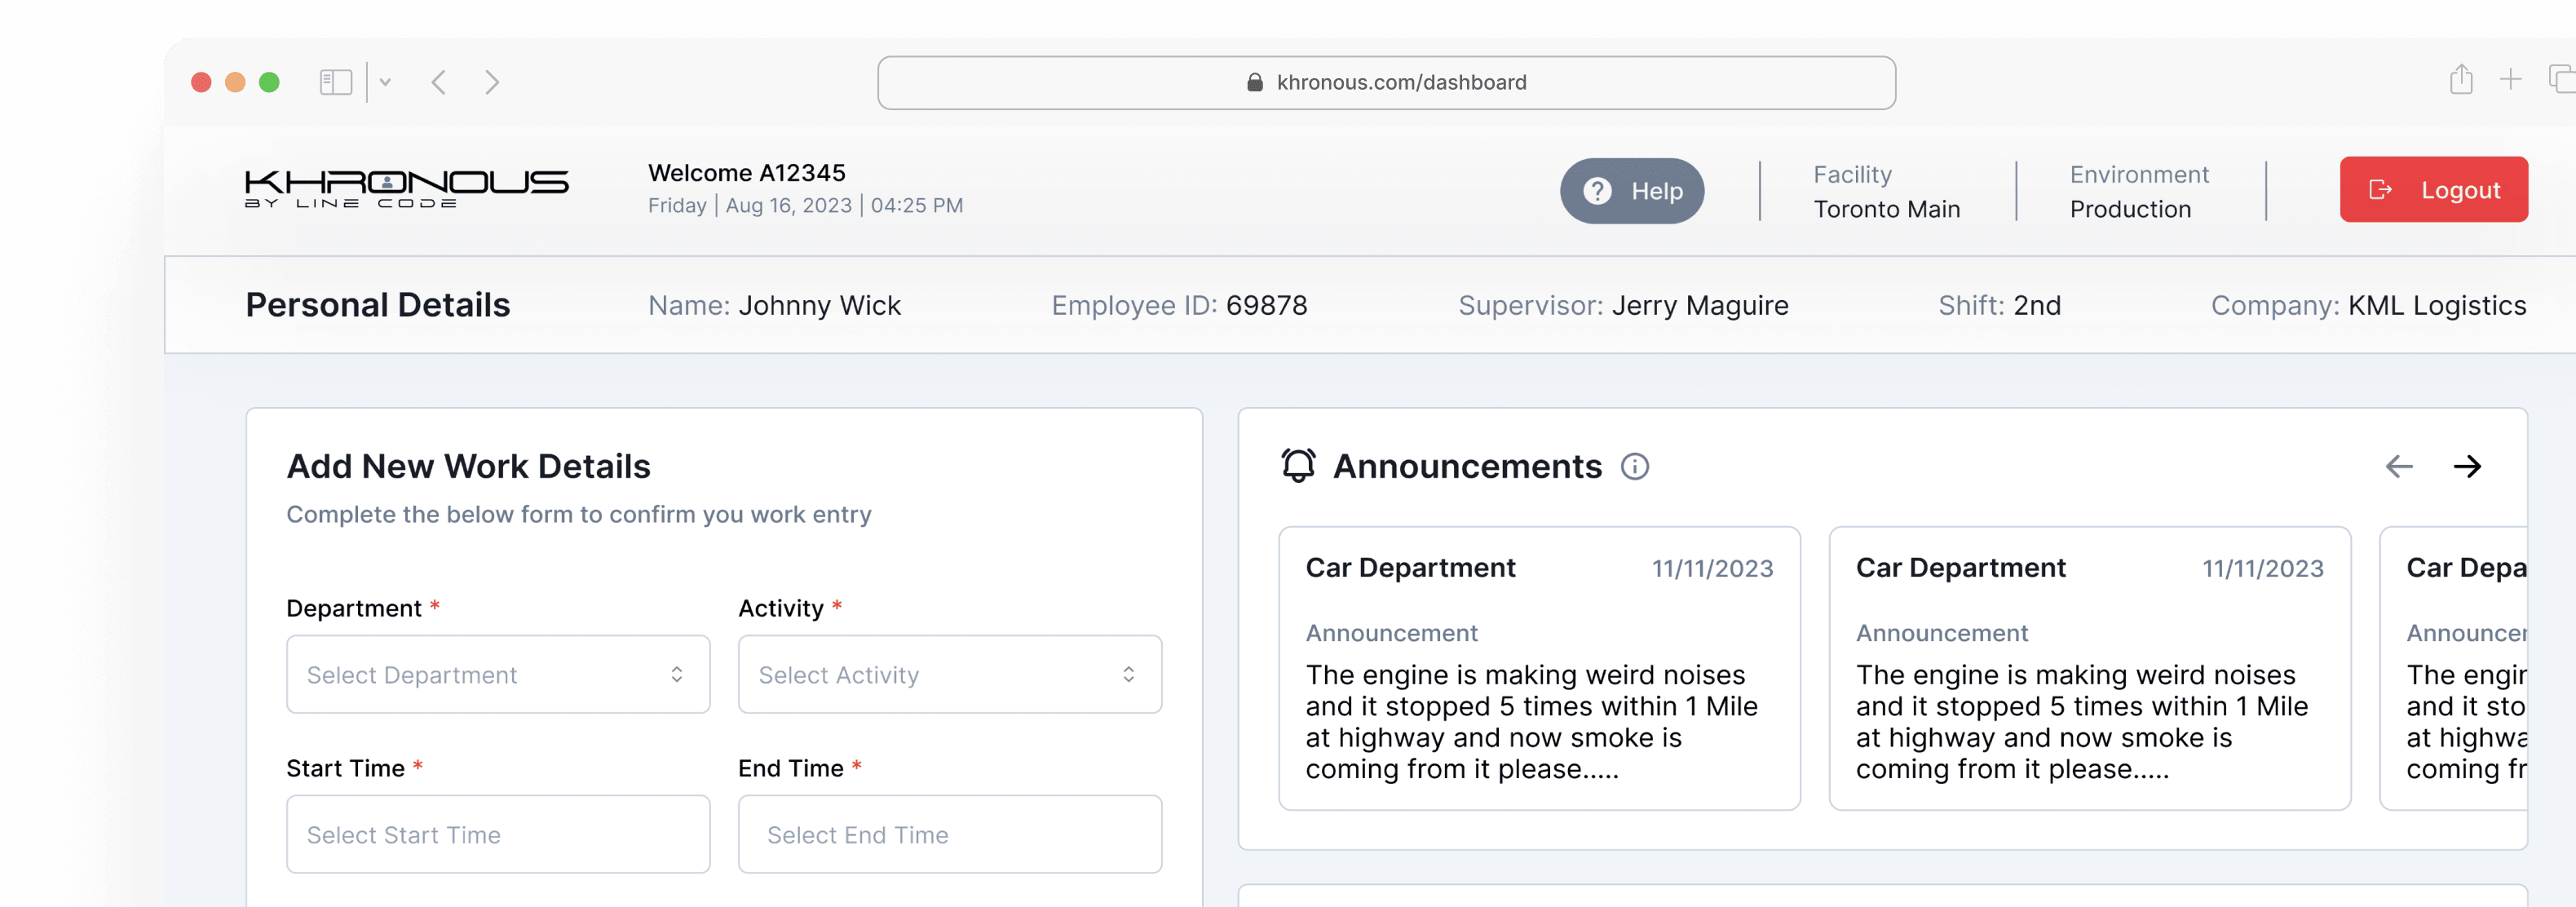Screen dimensions: 2576x907
Task: Click the Help button
Action: point(1632,190)
